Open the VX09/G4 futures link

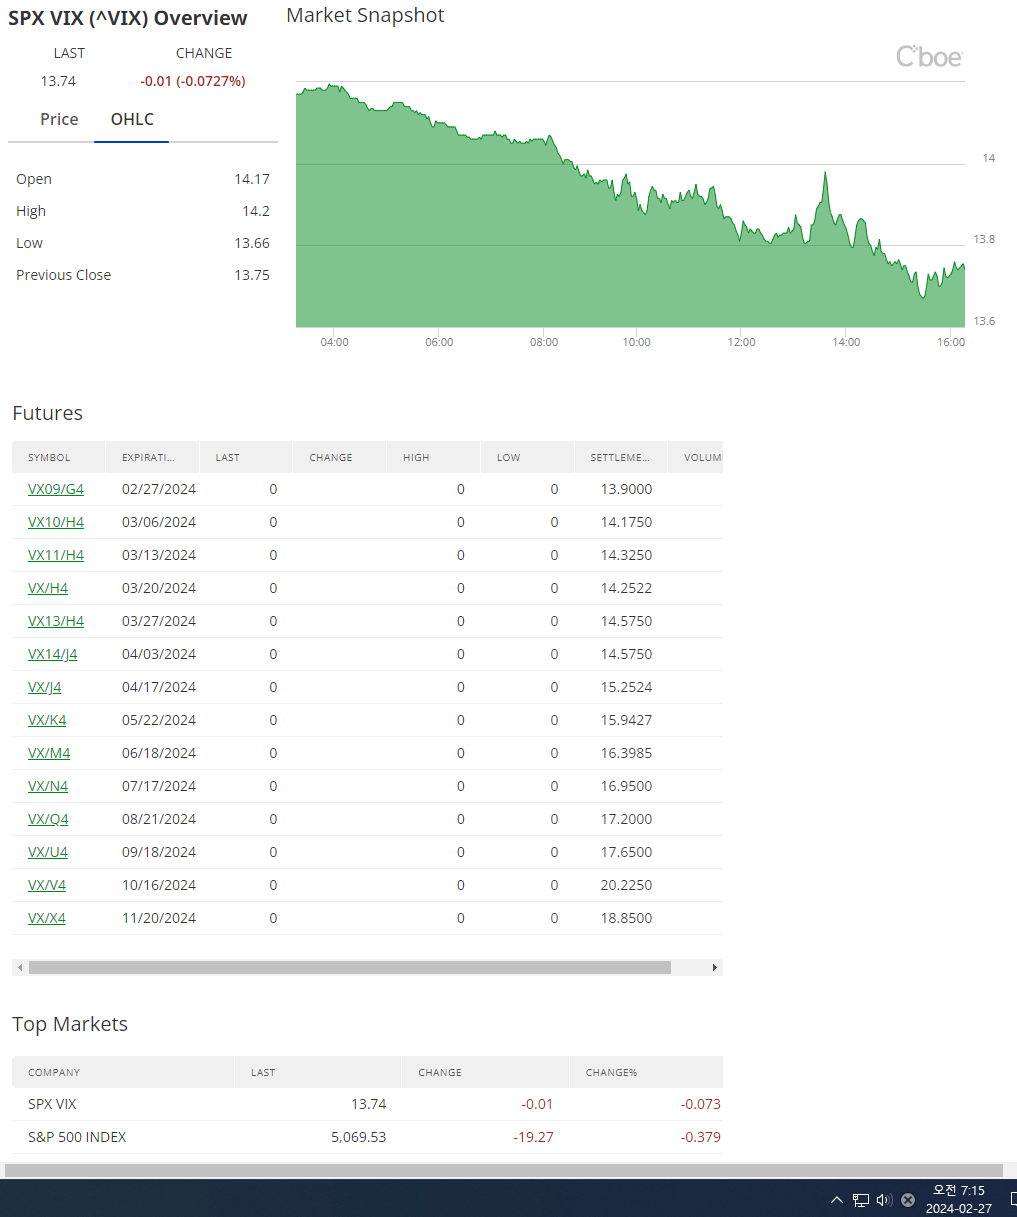[56, 489]
